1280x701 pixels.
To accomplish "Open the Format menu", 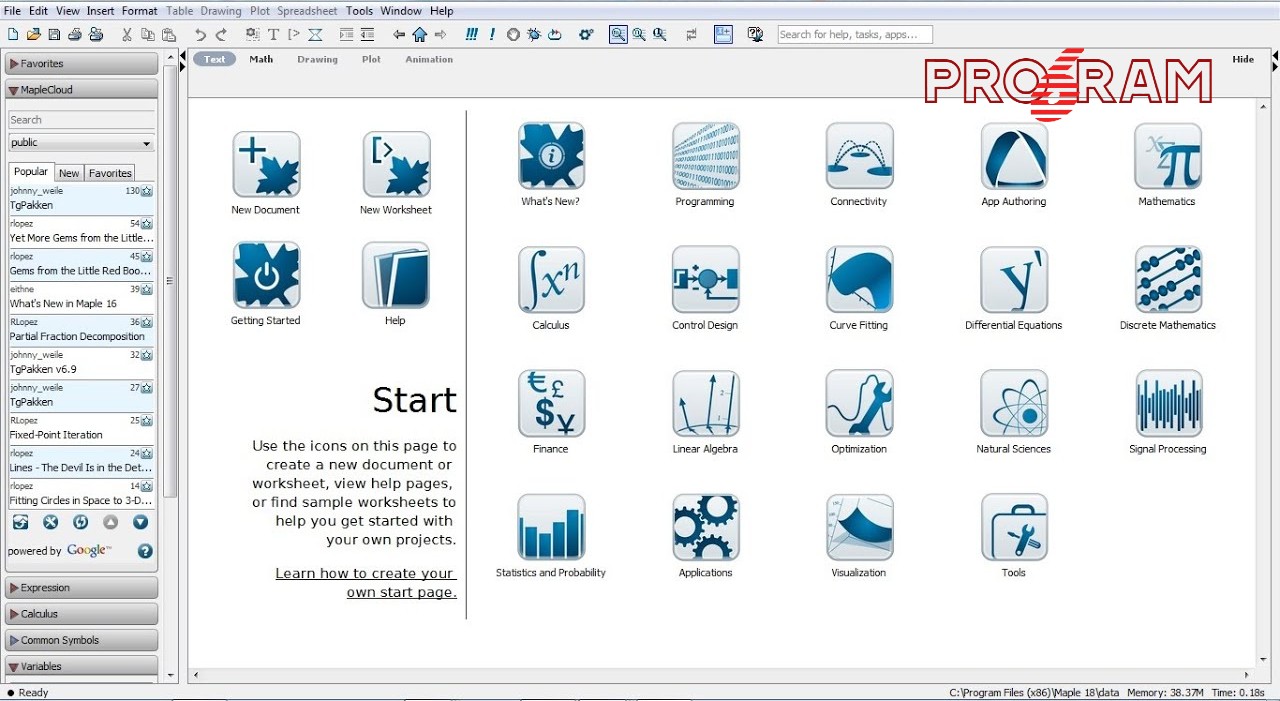I will 139,11.
